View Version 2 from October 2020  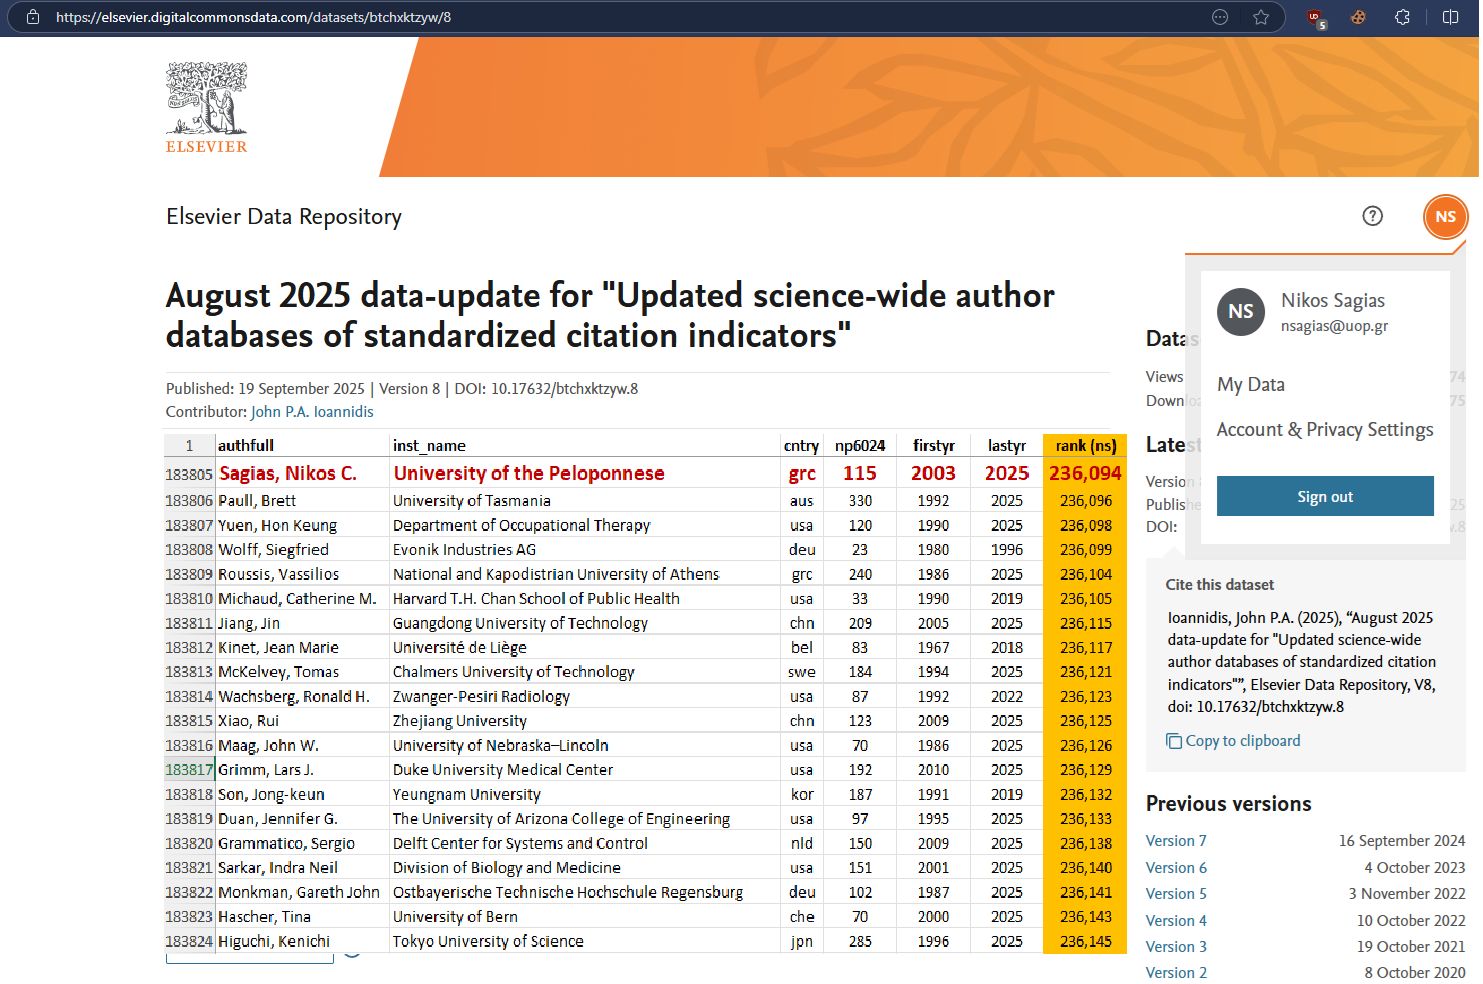[x=1176, y=972]
